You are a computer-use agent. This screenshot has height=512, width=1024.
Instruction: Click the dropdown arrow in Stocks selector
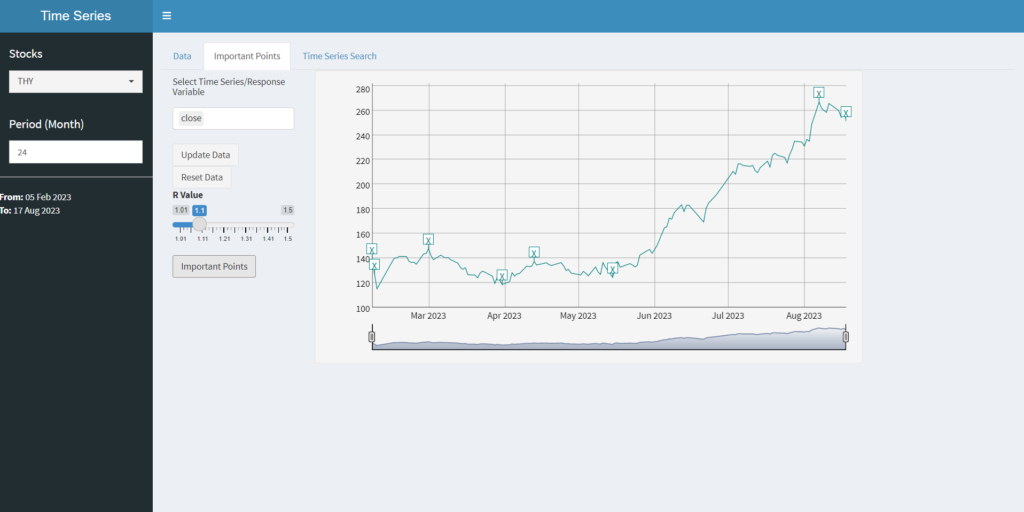click(131, 82)
